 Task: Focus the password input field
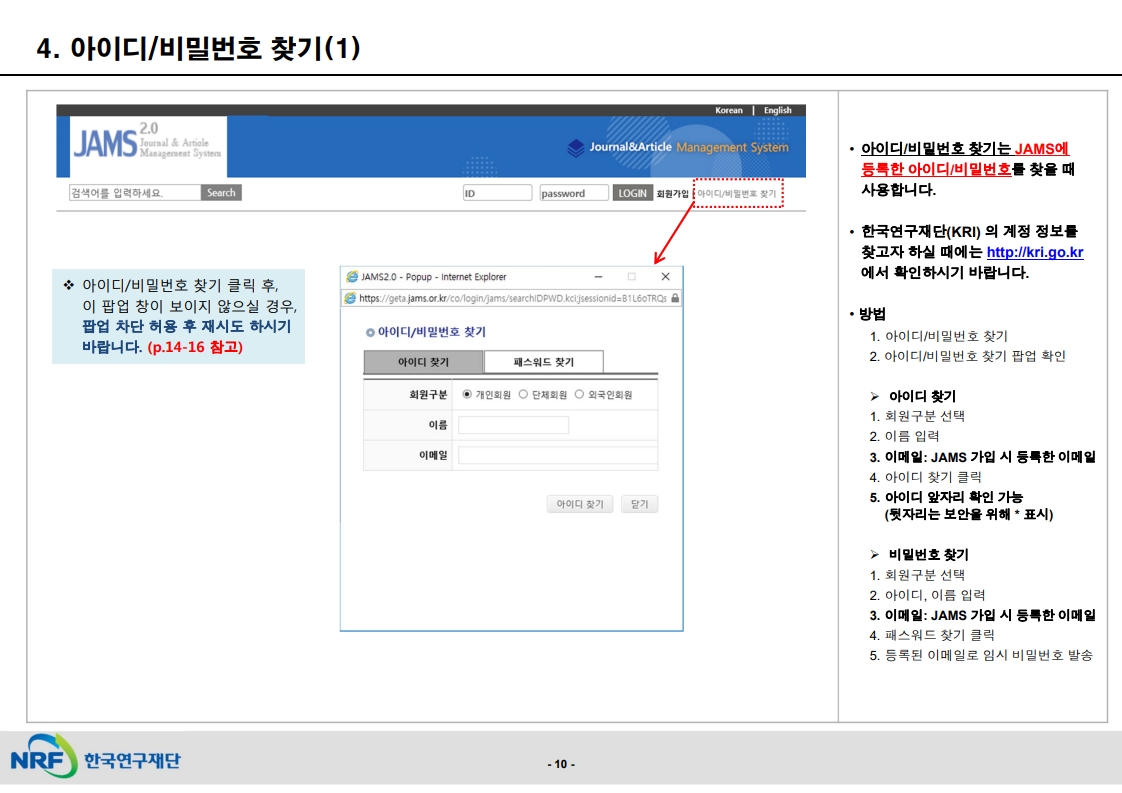[574, 193]
